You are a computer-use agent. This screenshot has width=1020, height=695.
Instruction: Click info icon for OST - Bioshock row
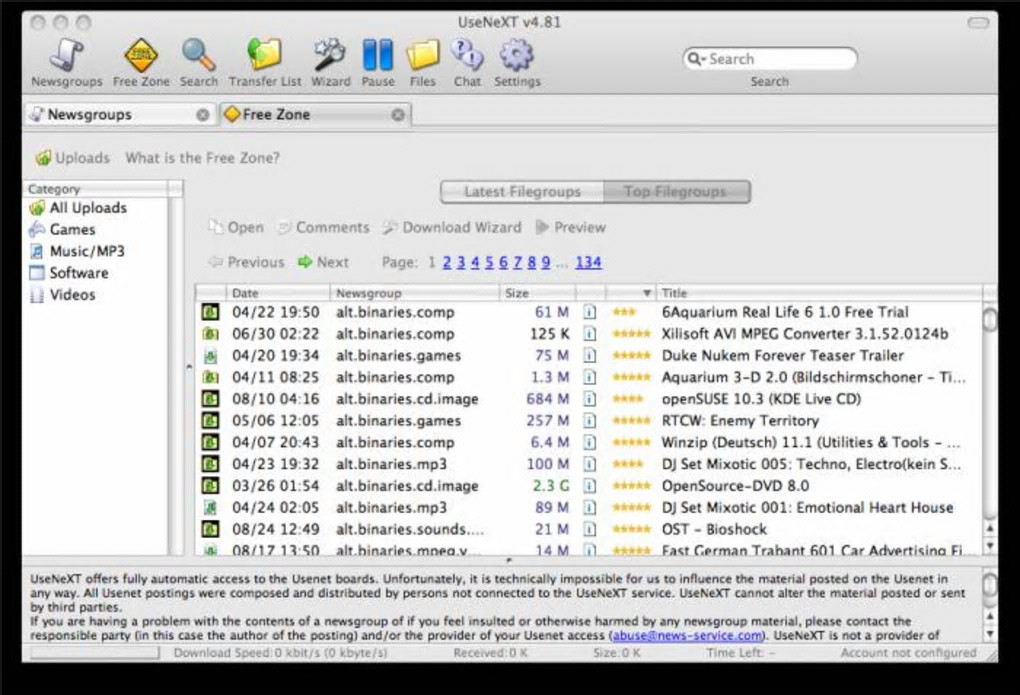[589, 530]
